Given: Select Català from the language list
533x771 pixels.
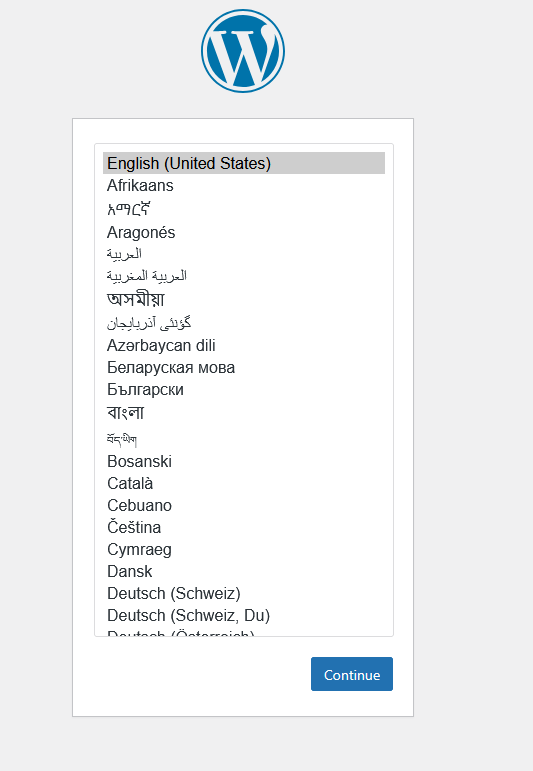Looking at the screenshot, I should click(x=244, y=483).
